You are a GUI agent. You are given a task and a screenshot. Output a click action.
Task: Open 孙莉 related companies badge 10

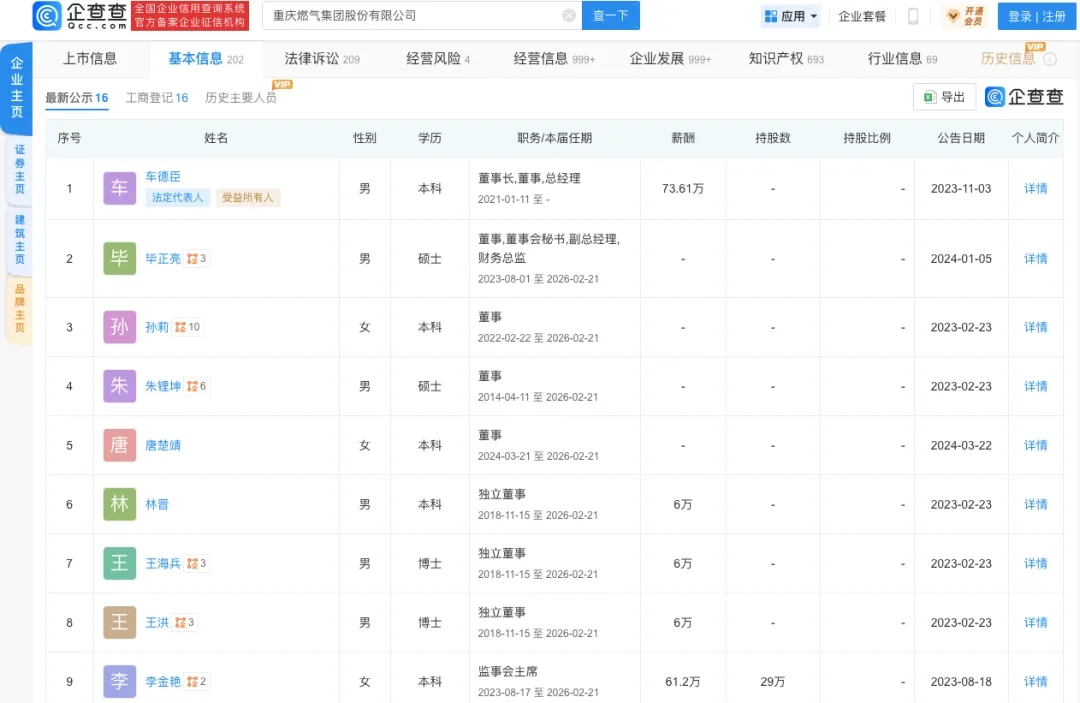[187, 327]
